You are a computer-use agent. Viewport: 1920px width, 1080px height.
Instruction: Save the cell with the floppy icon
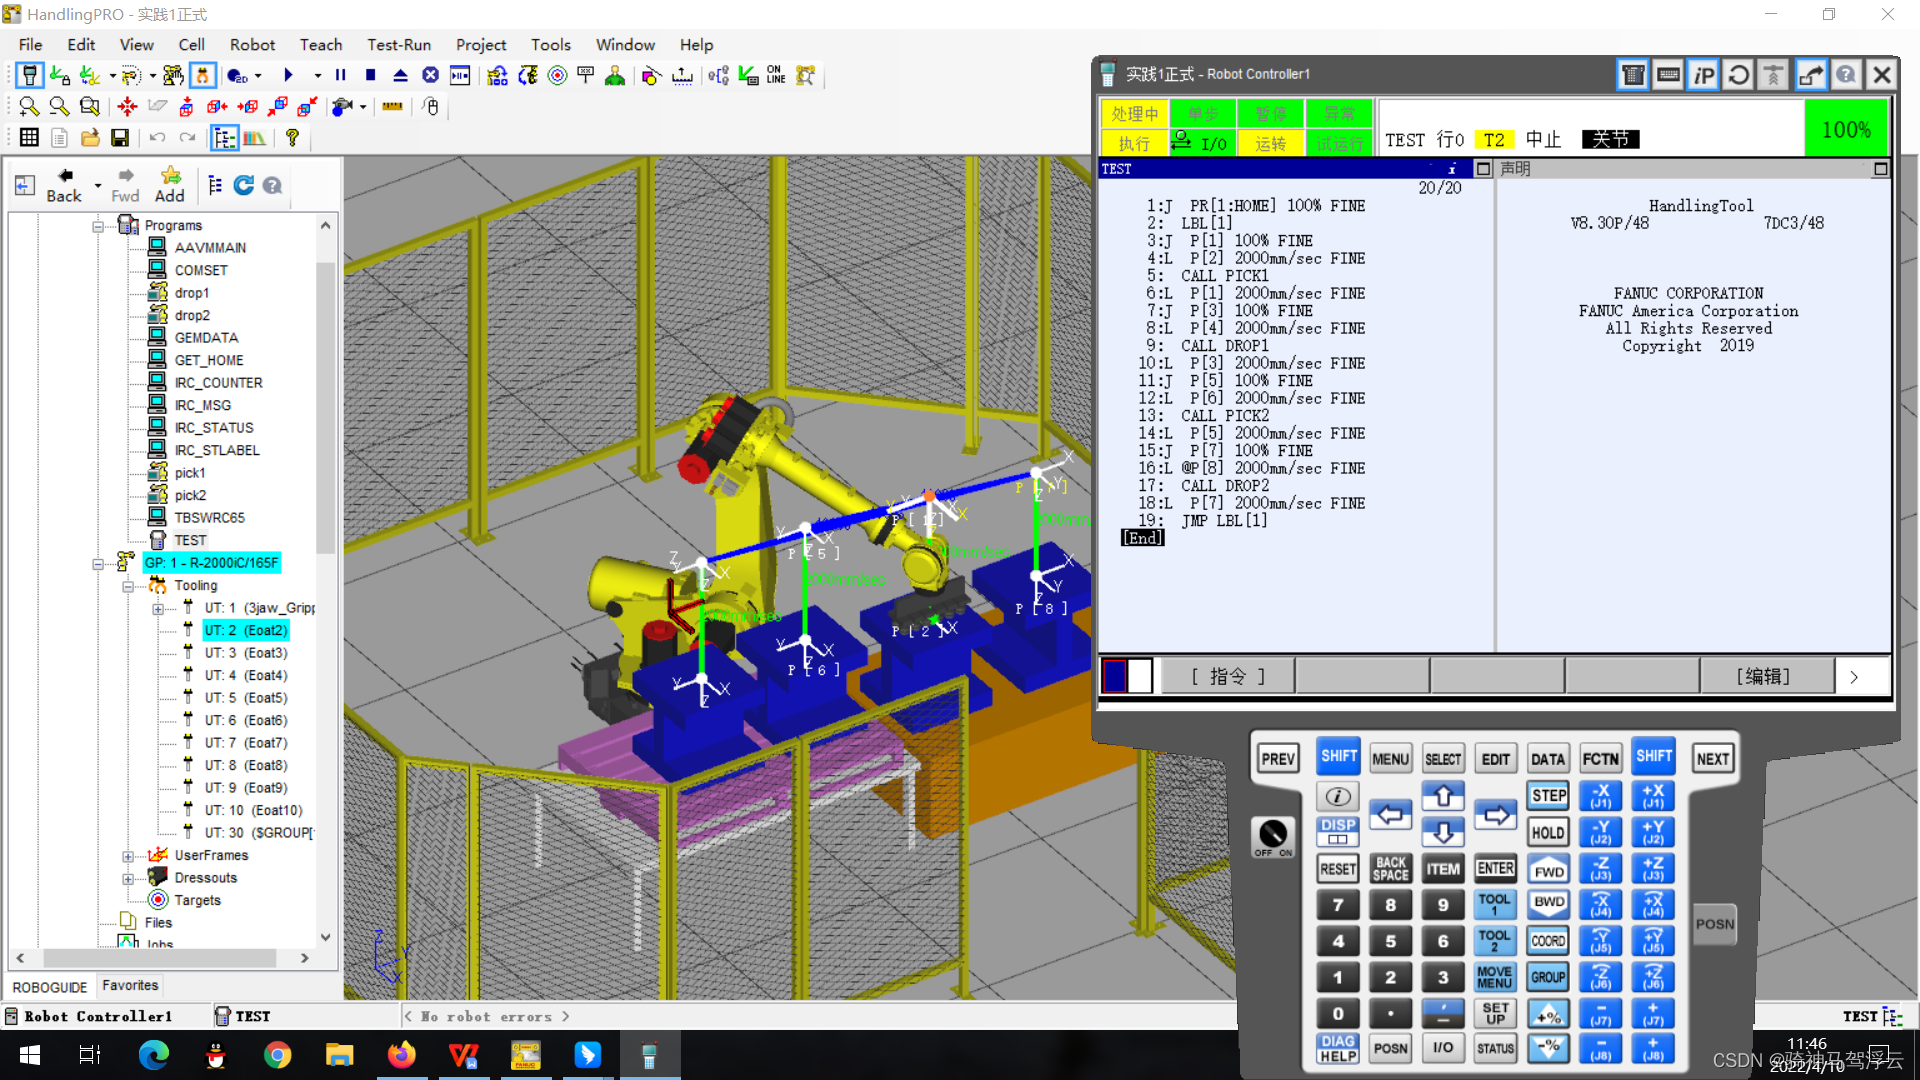point(120,138)
